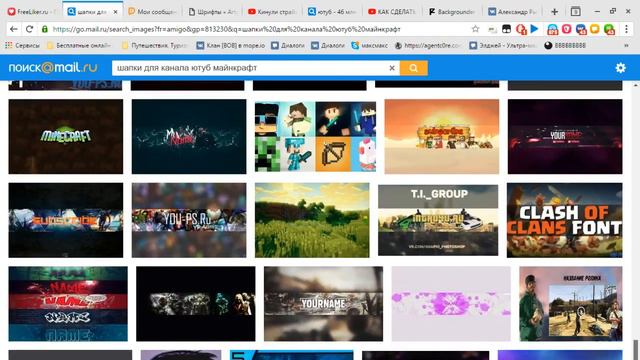The height and width of the screenshot is (360, 640).
Task: Click the blue play extension icon
Action: pyautogui.click(x=534, y=29)
